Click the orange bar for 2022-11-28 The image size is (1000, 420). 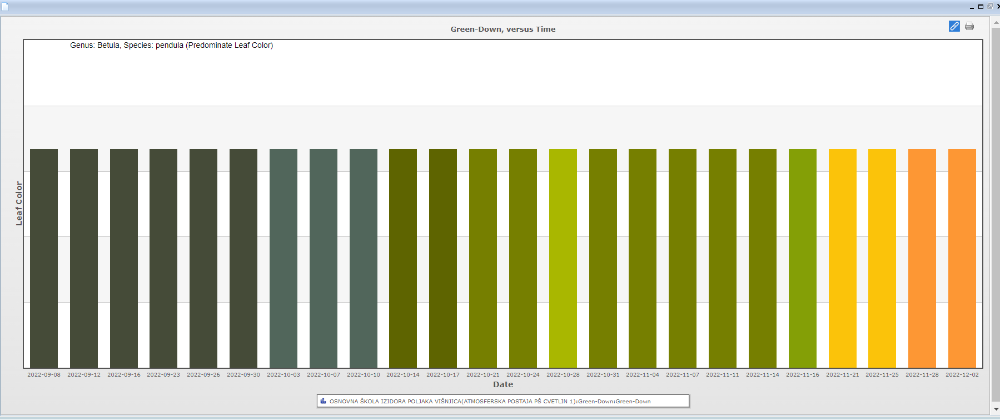pyautogui.click(x=922, y=258)
